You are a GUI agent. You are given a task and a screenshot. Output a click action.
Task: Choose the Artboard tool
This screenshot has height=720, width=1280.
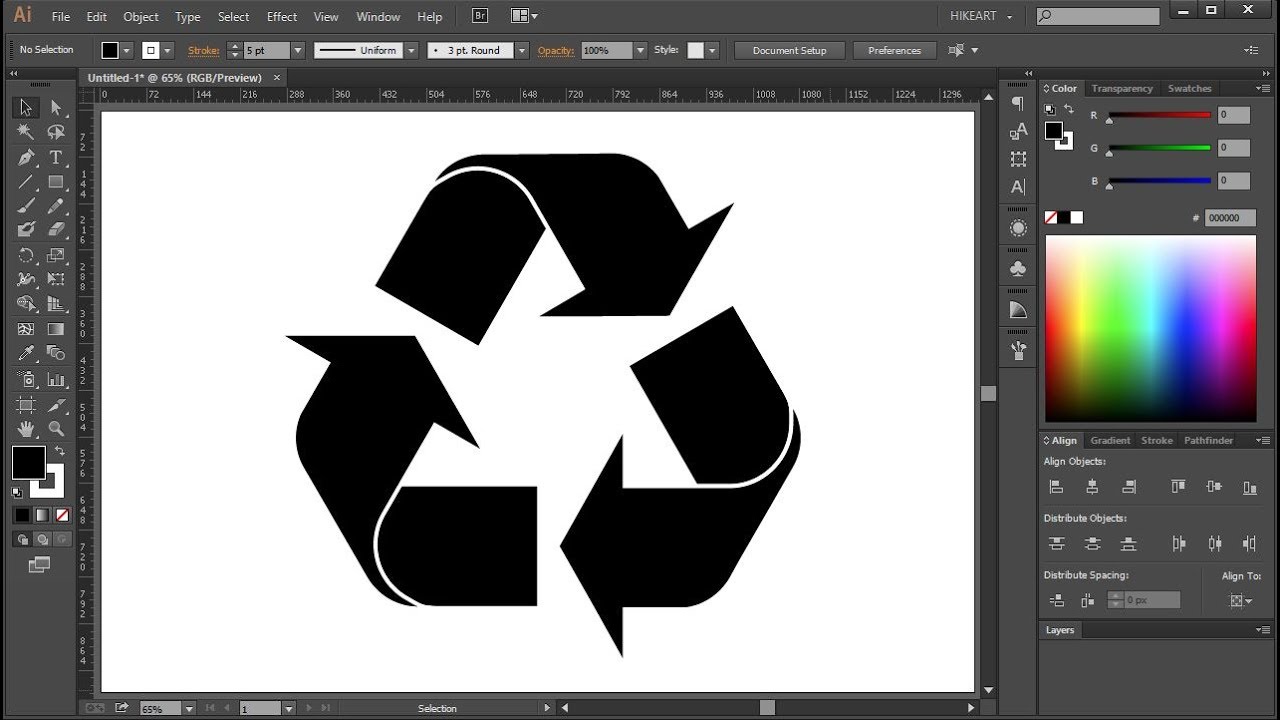[x=26, y=404]
